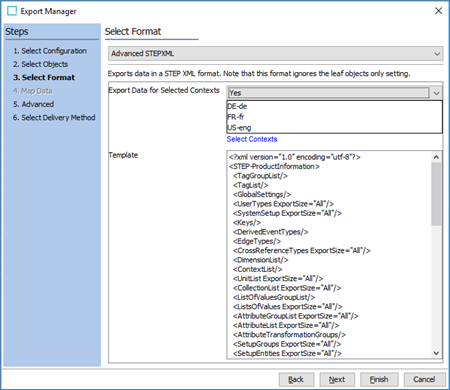Open the Advanced STEPXML format dropdown
This screenshot has height=390, width=450.
tap(276, 53)
